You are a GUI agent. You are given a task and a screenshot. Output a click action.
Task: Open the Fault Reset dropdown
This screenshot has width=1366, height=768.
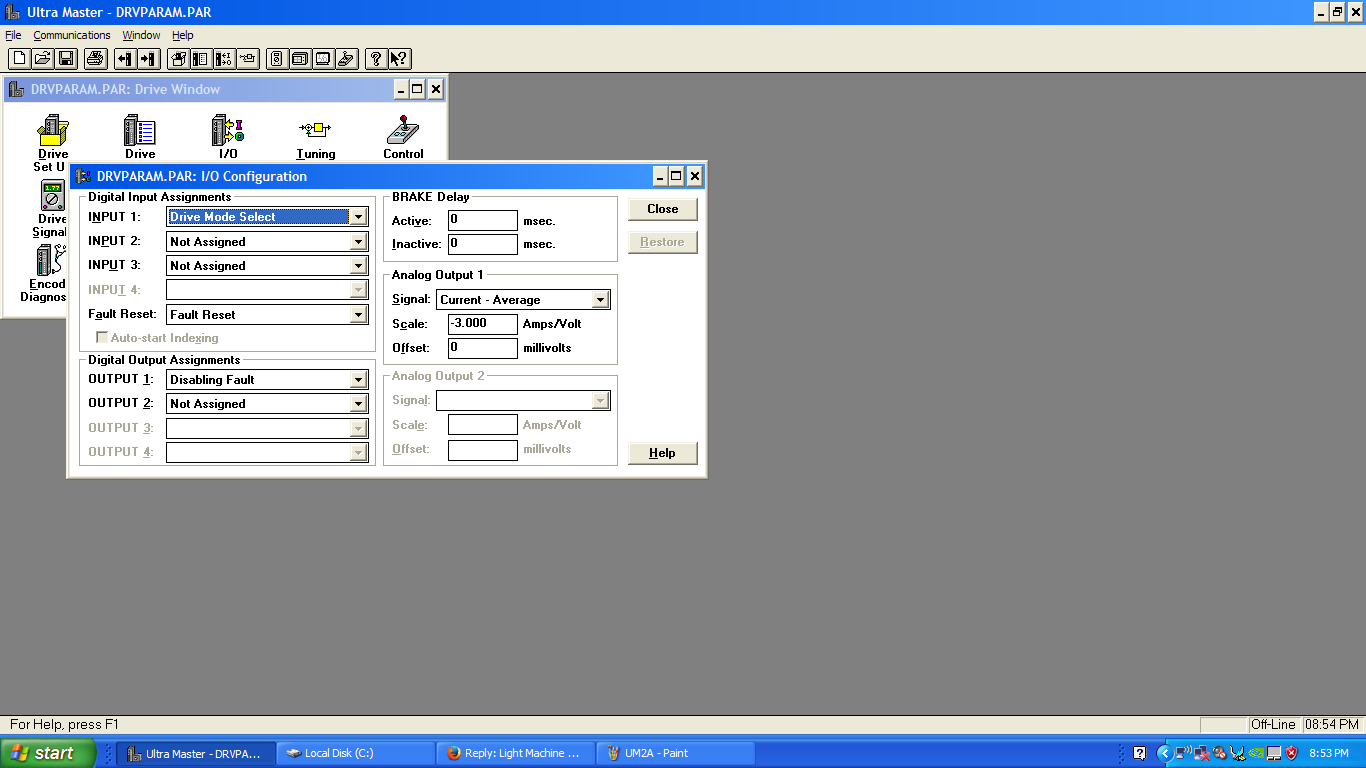(358, 314)
